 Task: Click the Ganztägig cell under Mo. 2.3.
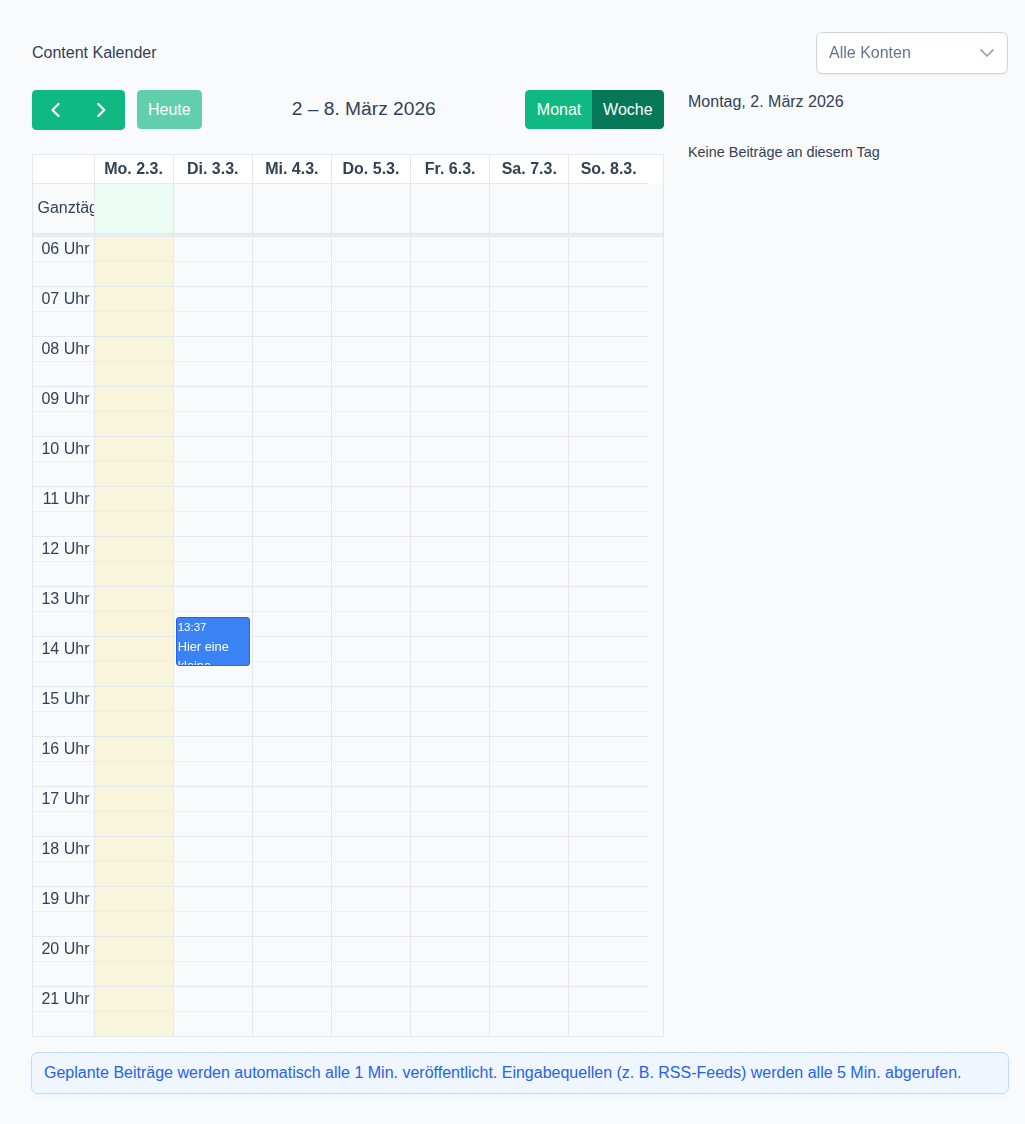(133, 208)
